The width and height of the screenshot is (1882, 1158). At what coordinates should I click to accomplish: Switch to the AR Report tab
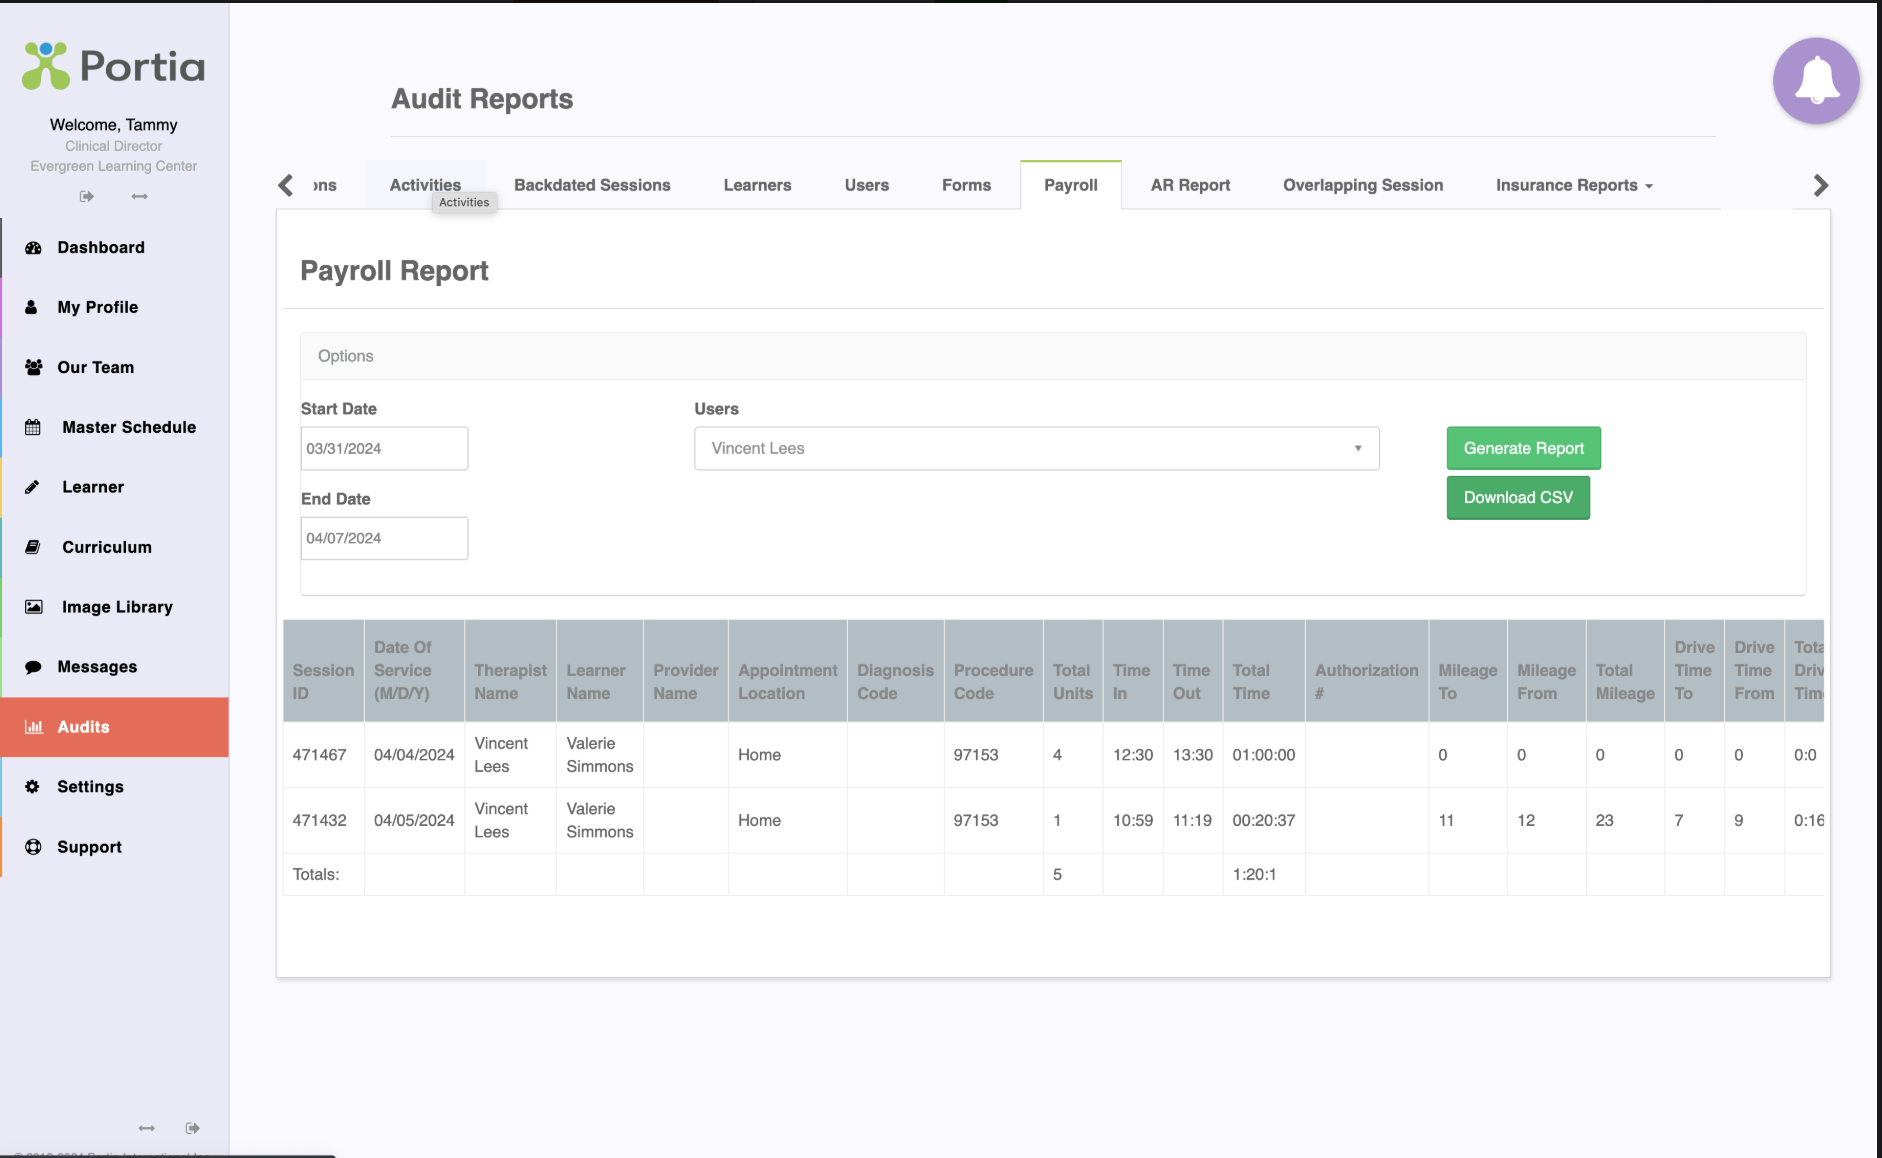tap(1190, 185)
